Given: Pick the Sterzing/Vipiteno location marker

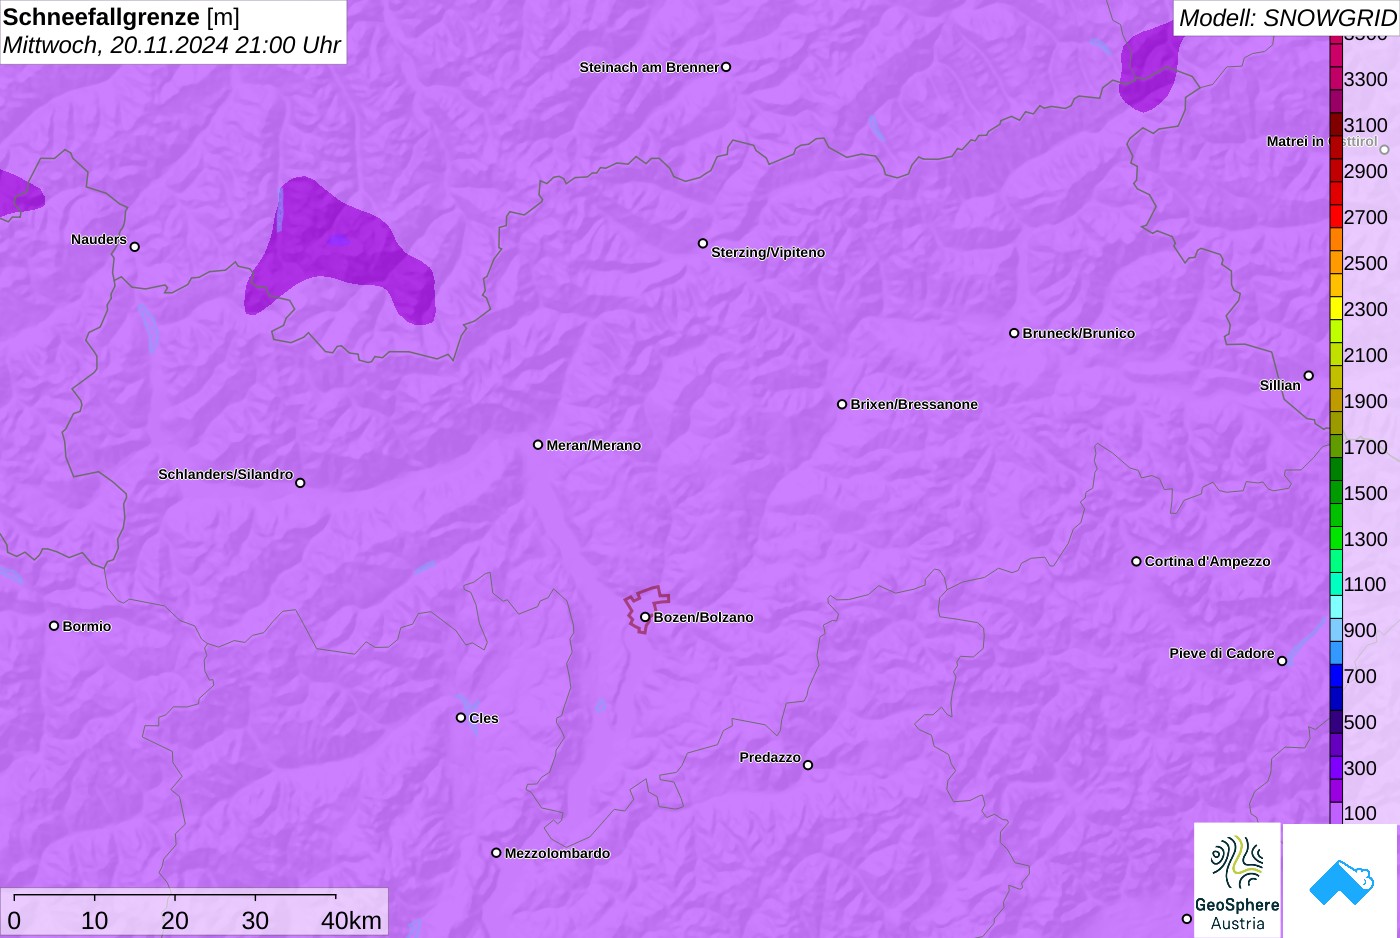Looking at the screenshot, I should pyautogui.click(x=703, y=243).
